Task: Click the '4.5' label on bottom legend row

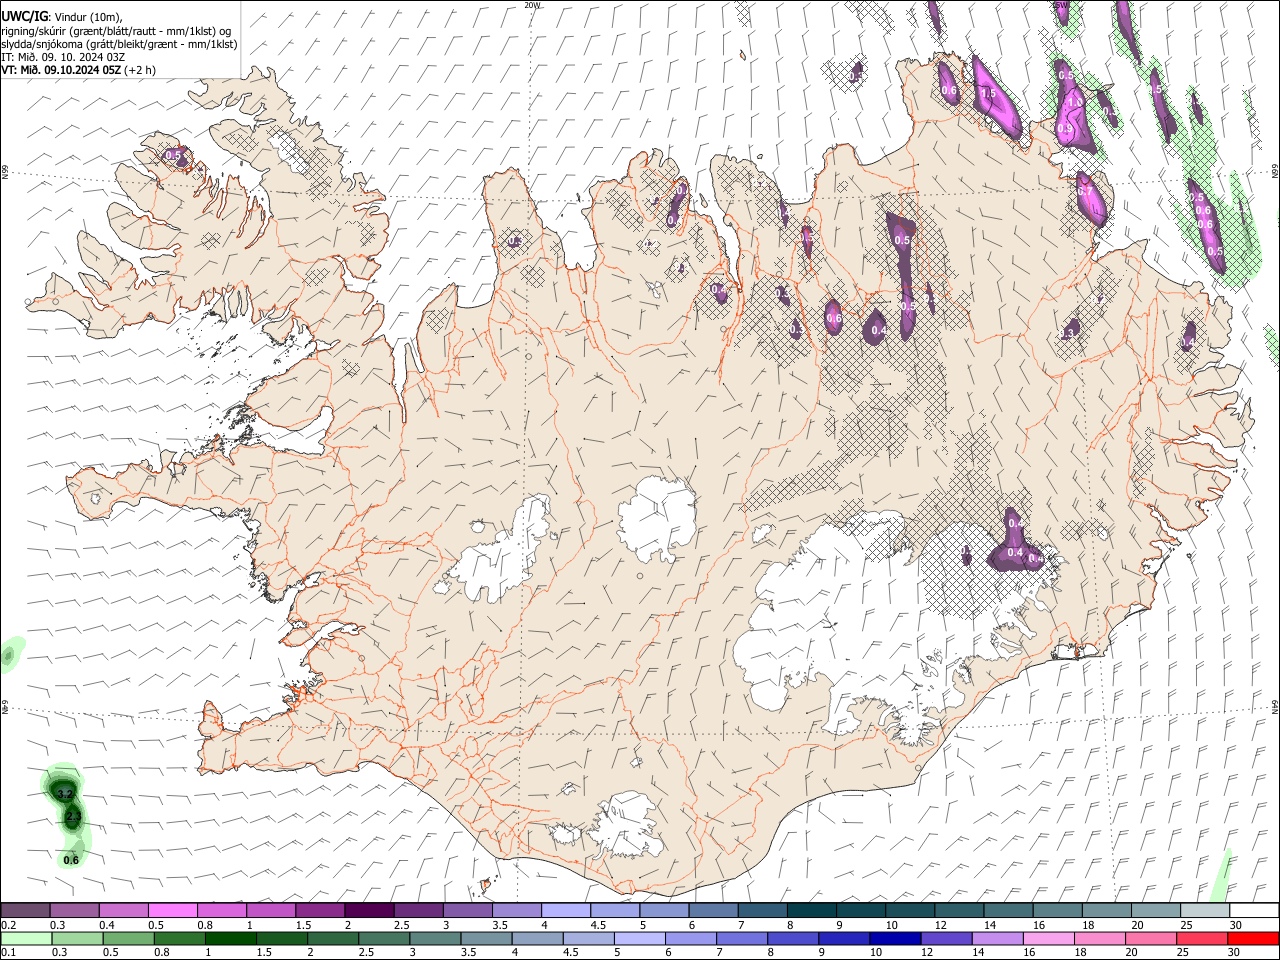Action: coord(571,952)
